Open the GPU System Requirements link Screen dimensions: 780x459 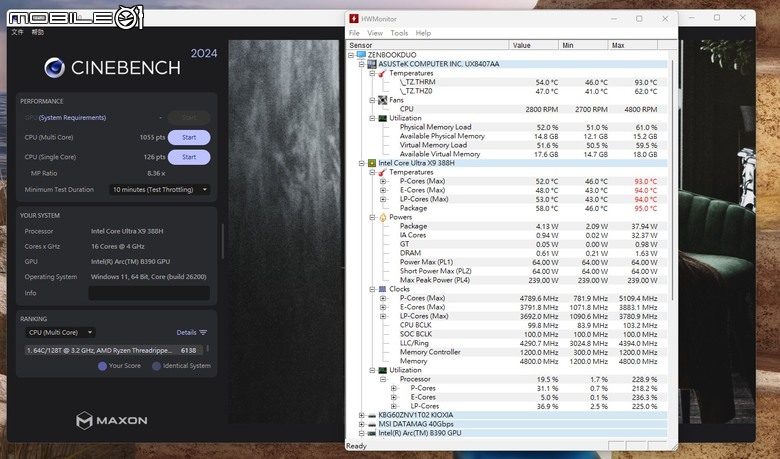(x=72, y=118)
